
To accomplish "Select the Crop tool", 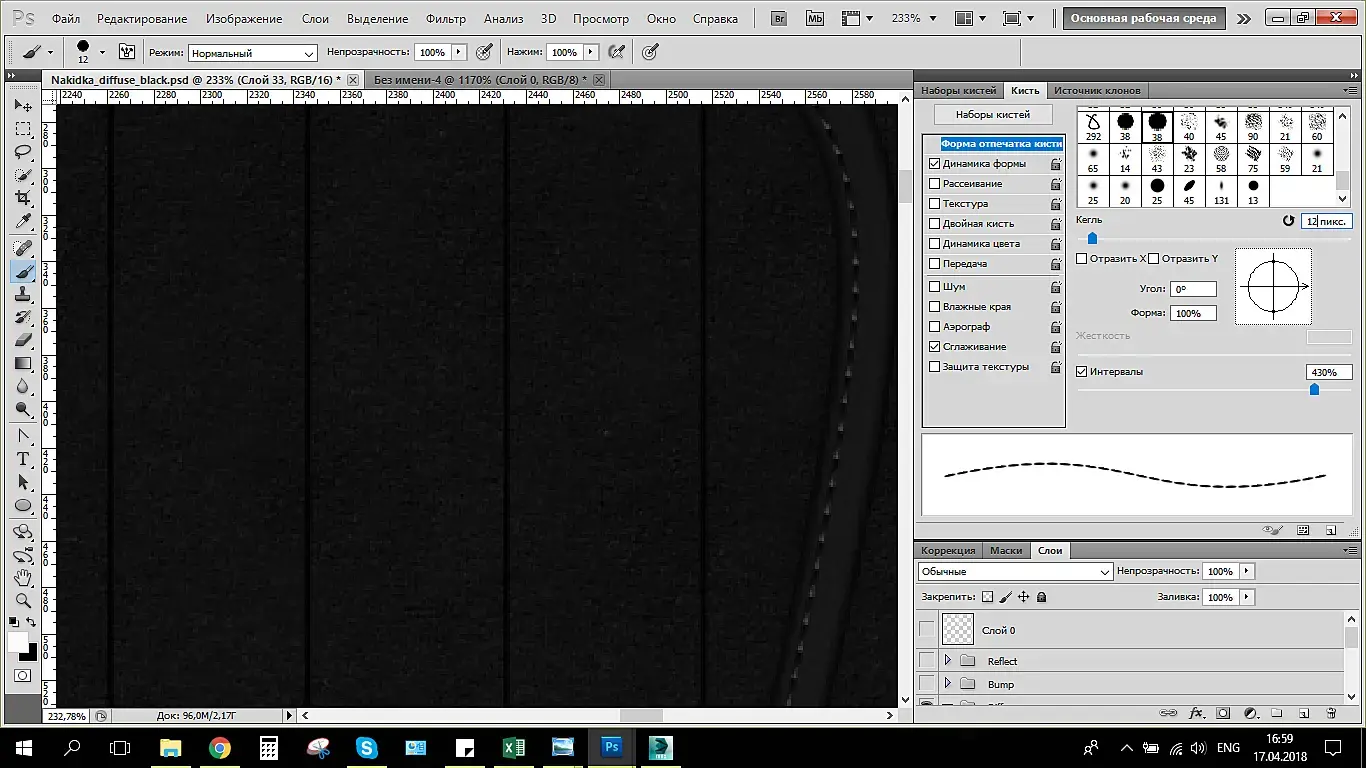I will (23, 198).
